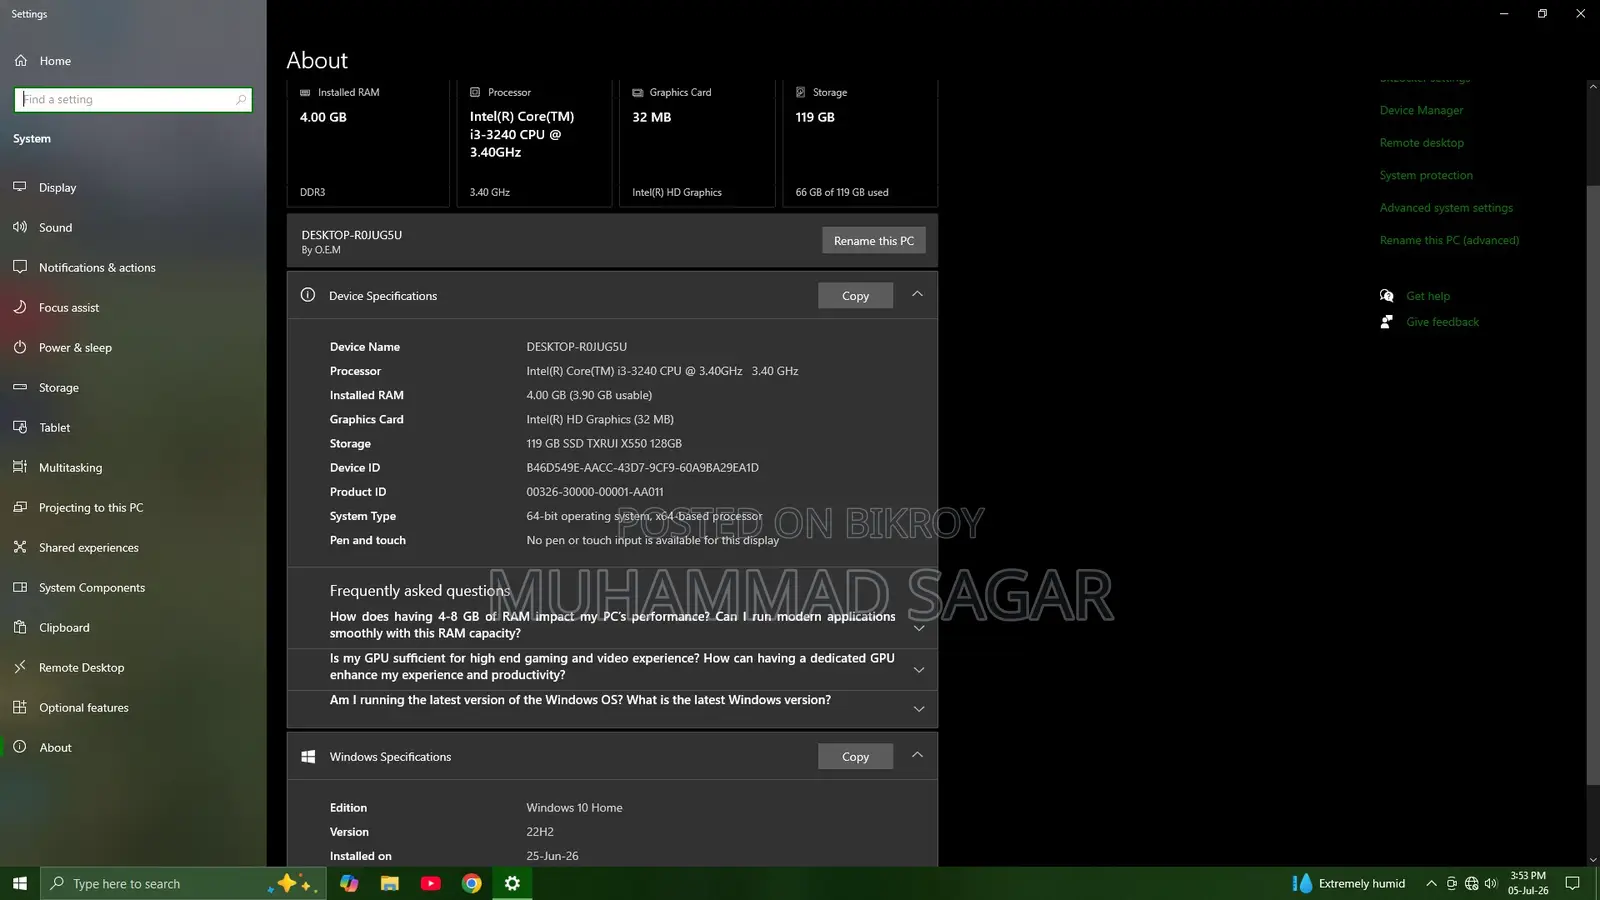
Task: Open Clipboard icon
Action: click(x=20, y=627)
